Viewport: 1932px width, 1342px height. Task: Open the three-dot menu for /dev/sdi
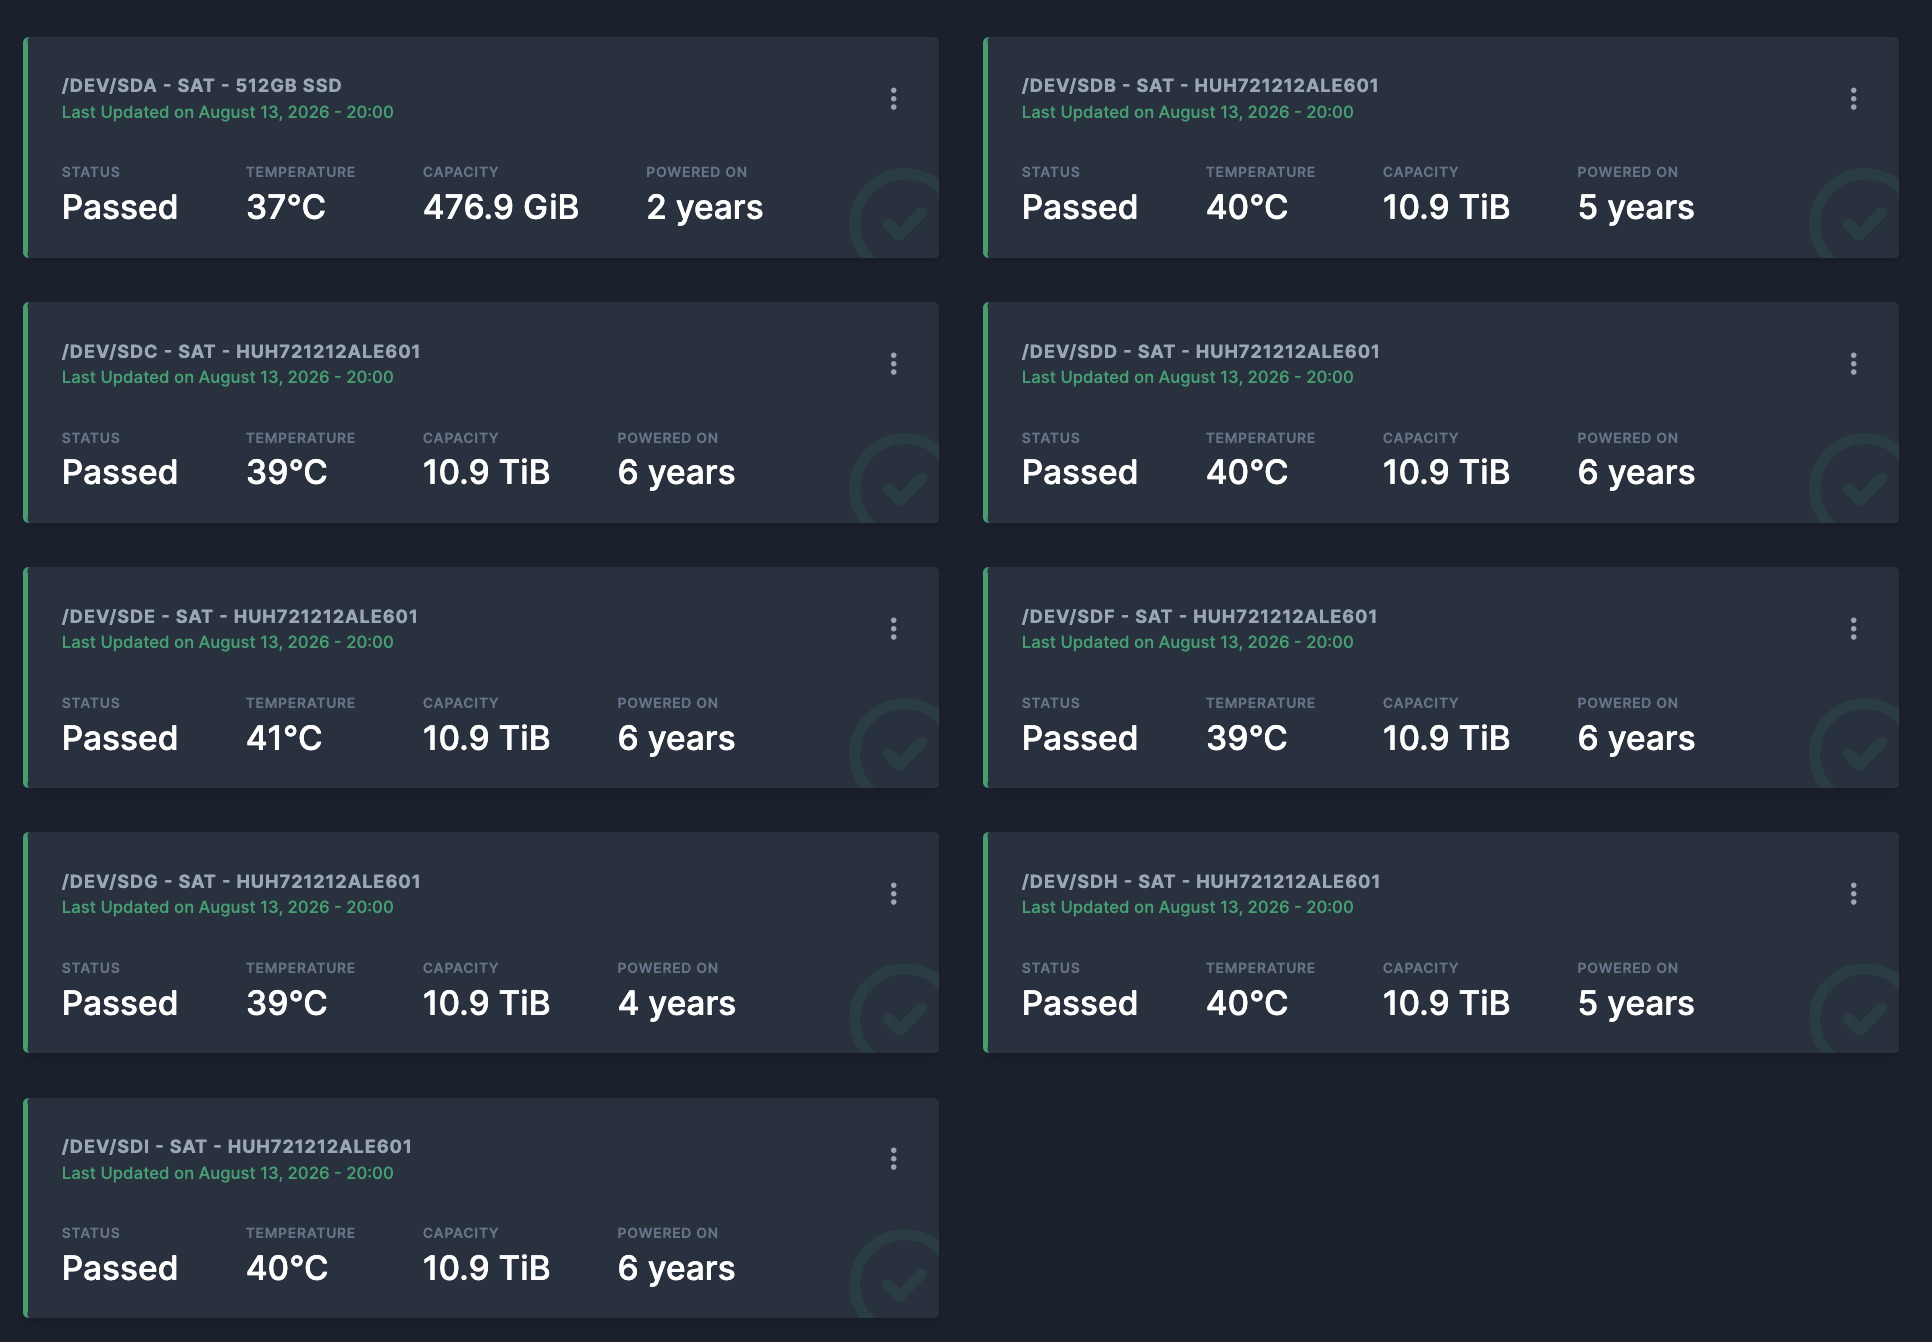pos(893,1159)
